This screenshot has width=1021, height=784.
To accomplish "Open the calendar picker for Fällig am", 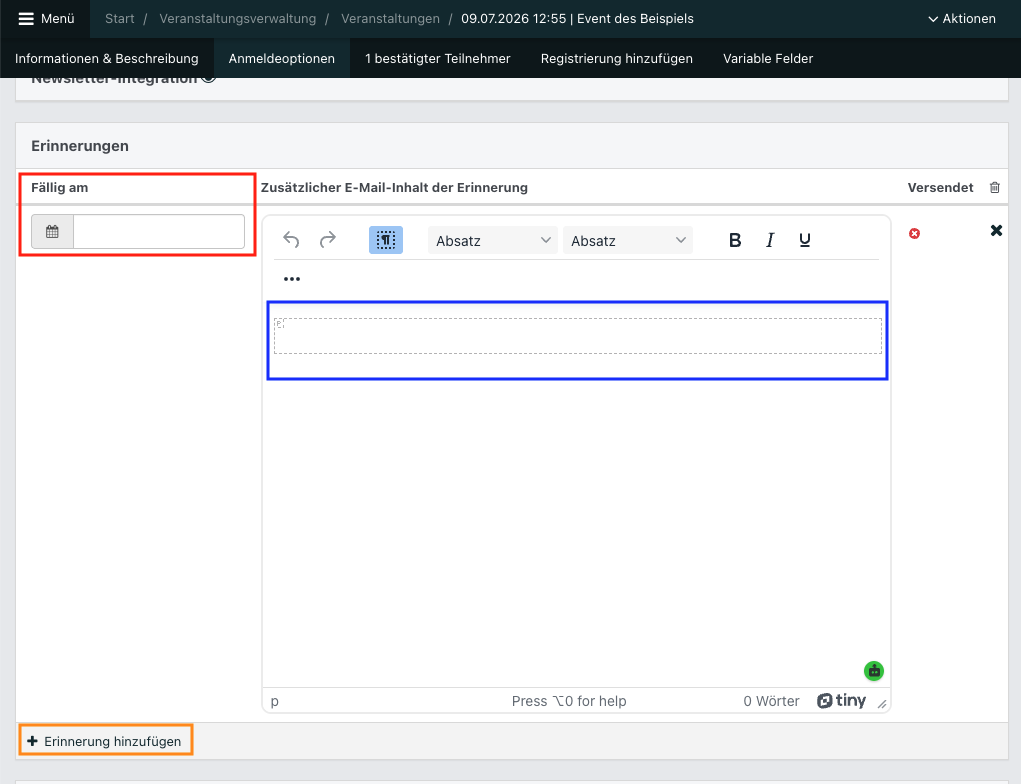I will coord(52,232).
